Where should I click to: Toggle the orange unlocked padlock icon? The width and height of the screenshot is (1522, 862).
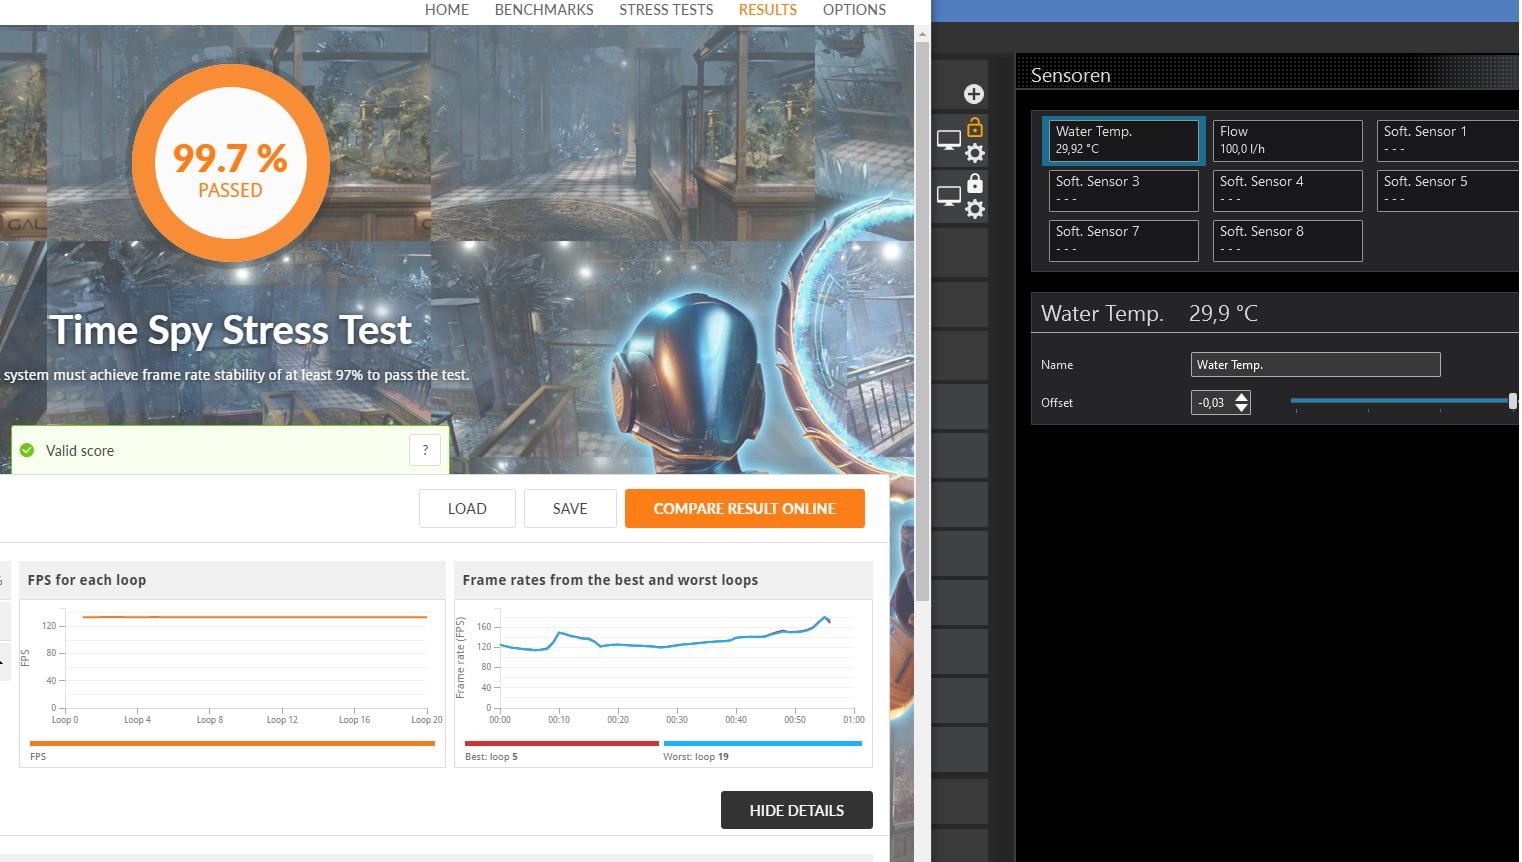coord(975,128)
